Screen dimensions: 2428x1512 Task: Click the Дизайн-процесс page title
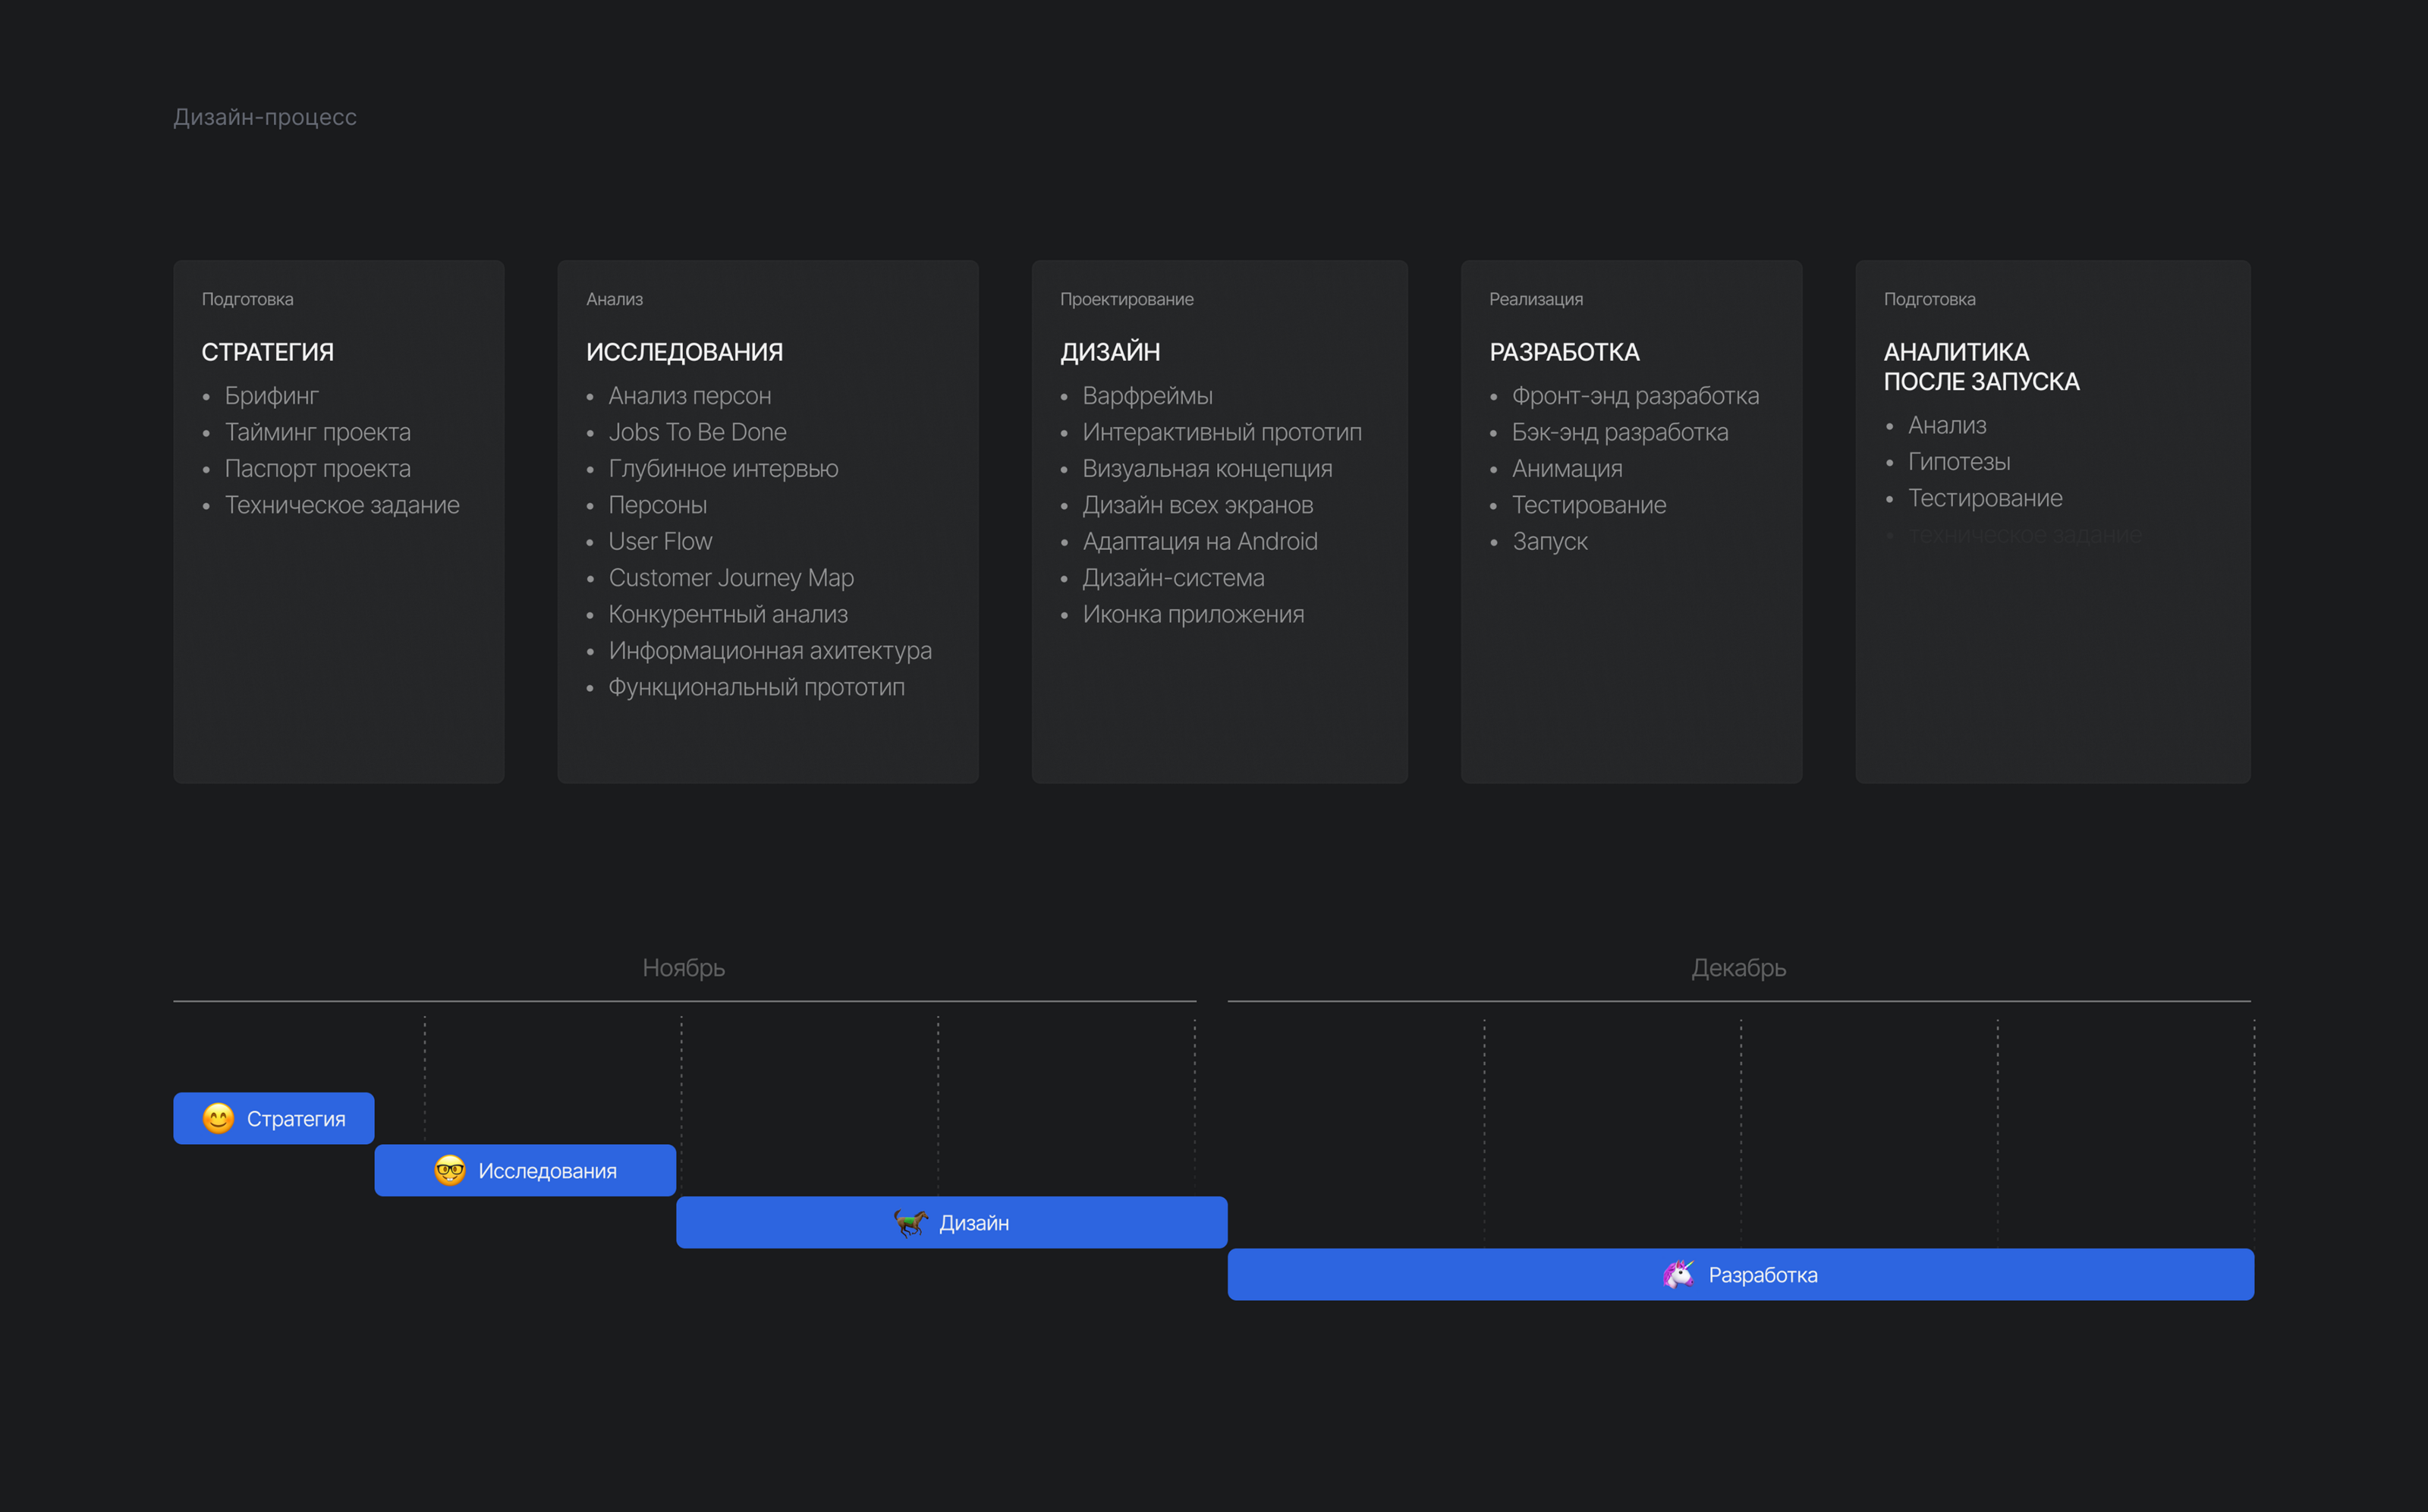tap(265, 117)
